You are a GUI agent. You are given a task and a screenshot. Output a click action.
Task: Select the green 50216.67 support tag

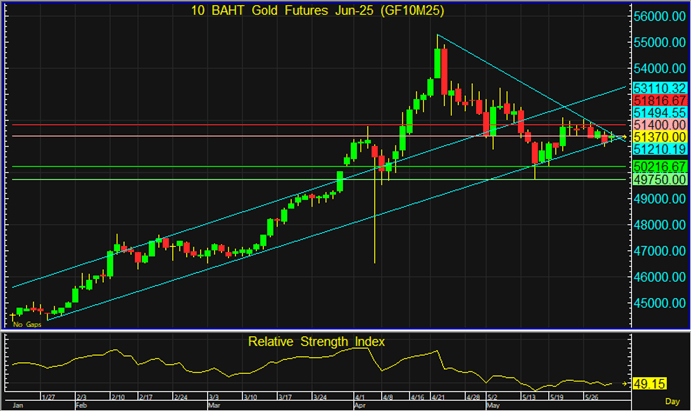click(x=660, y=166)
